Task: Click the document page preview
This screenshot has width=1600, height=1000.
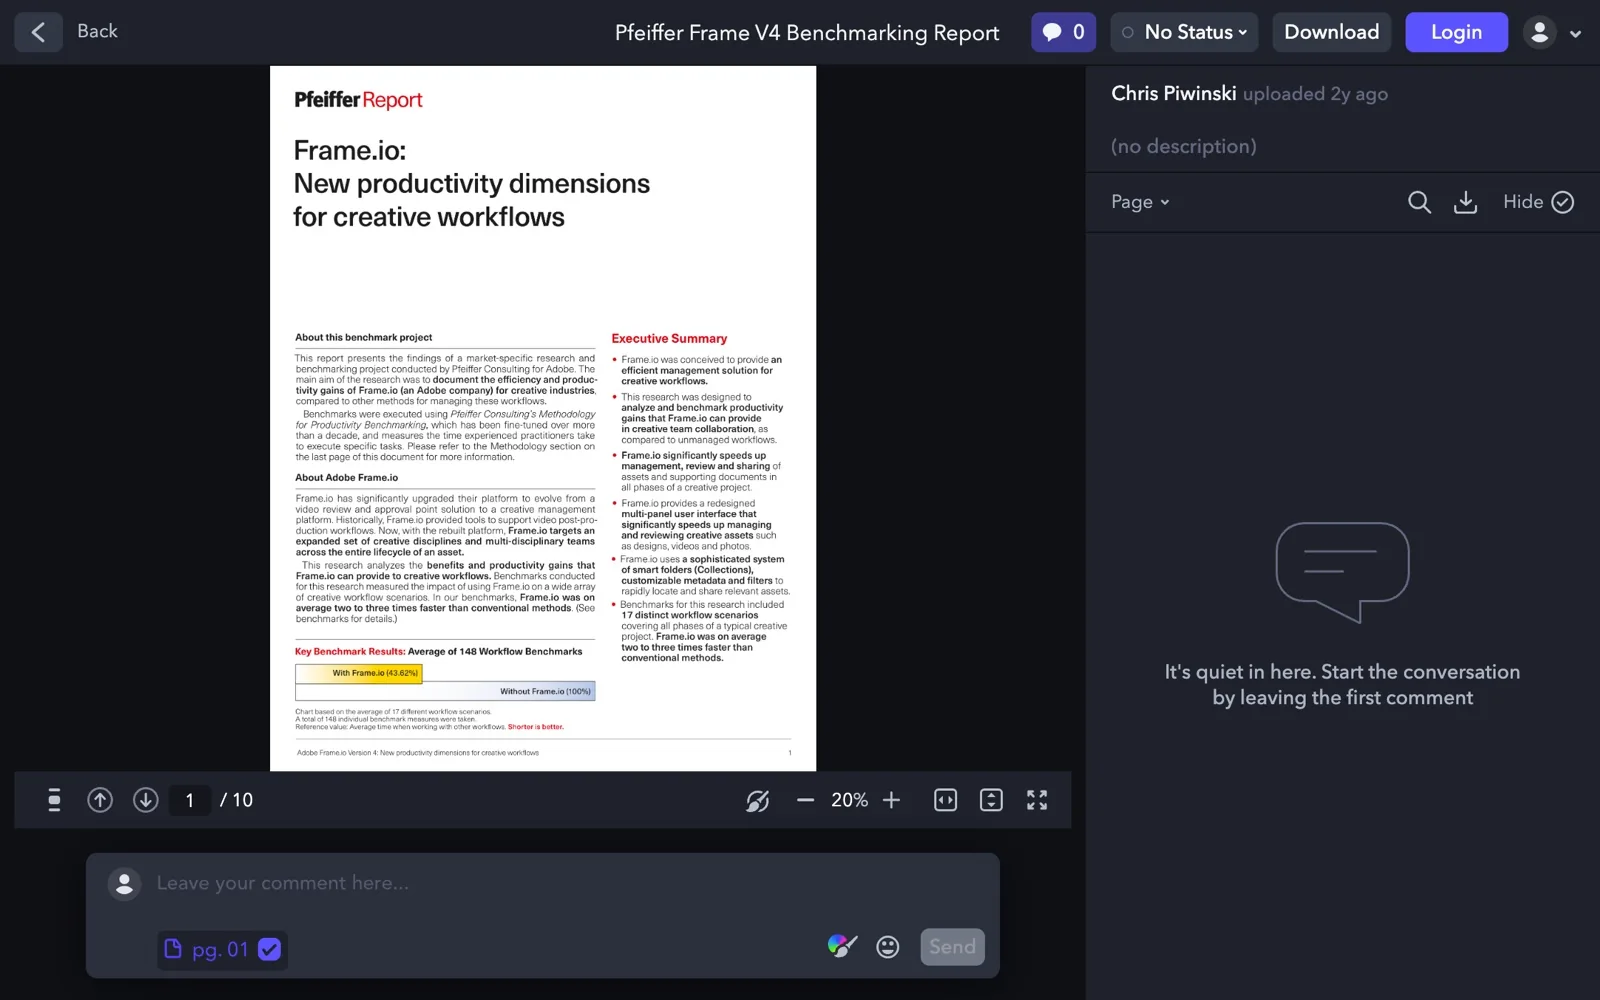Action: (543, 418)
